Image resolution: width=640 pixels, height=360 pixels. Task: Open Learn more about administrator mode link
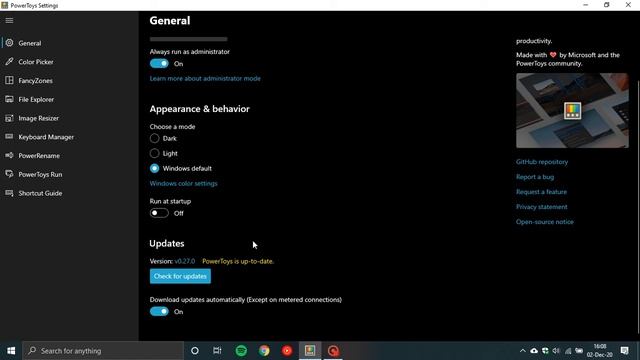[205, 78]
